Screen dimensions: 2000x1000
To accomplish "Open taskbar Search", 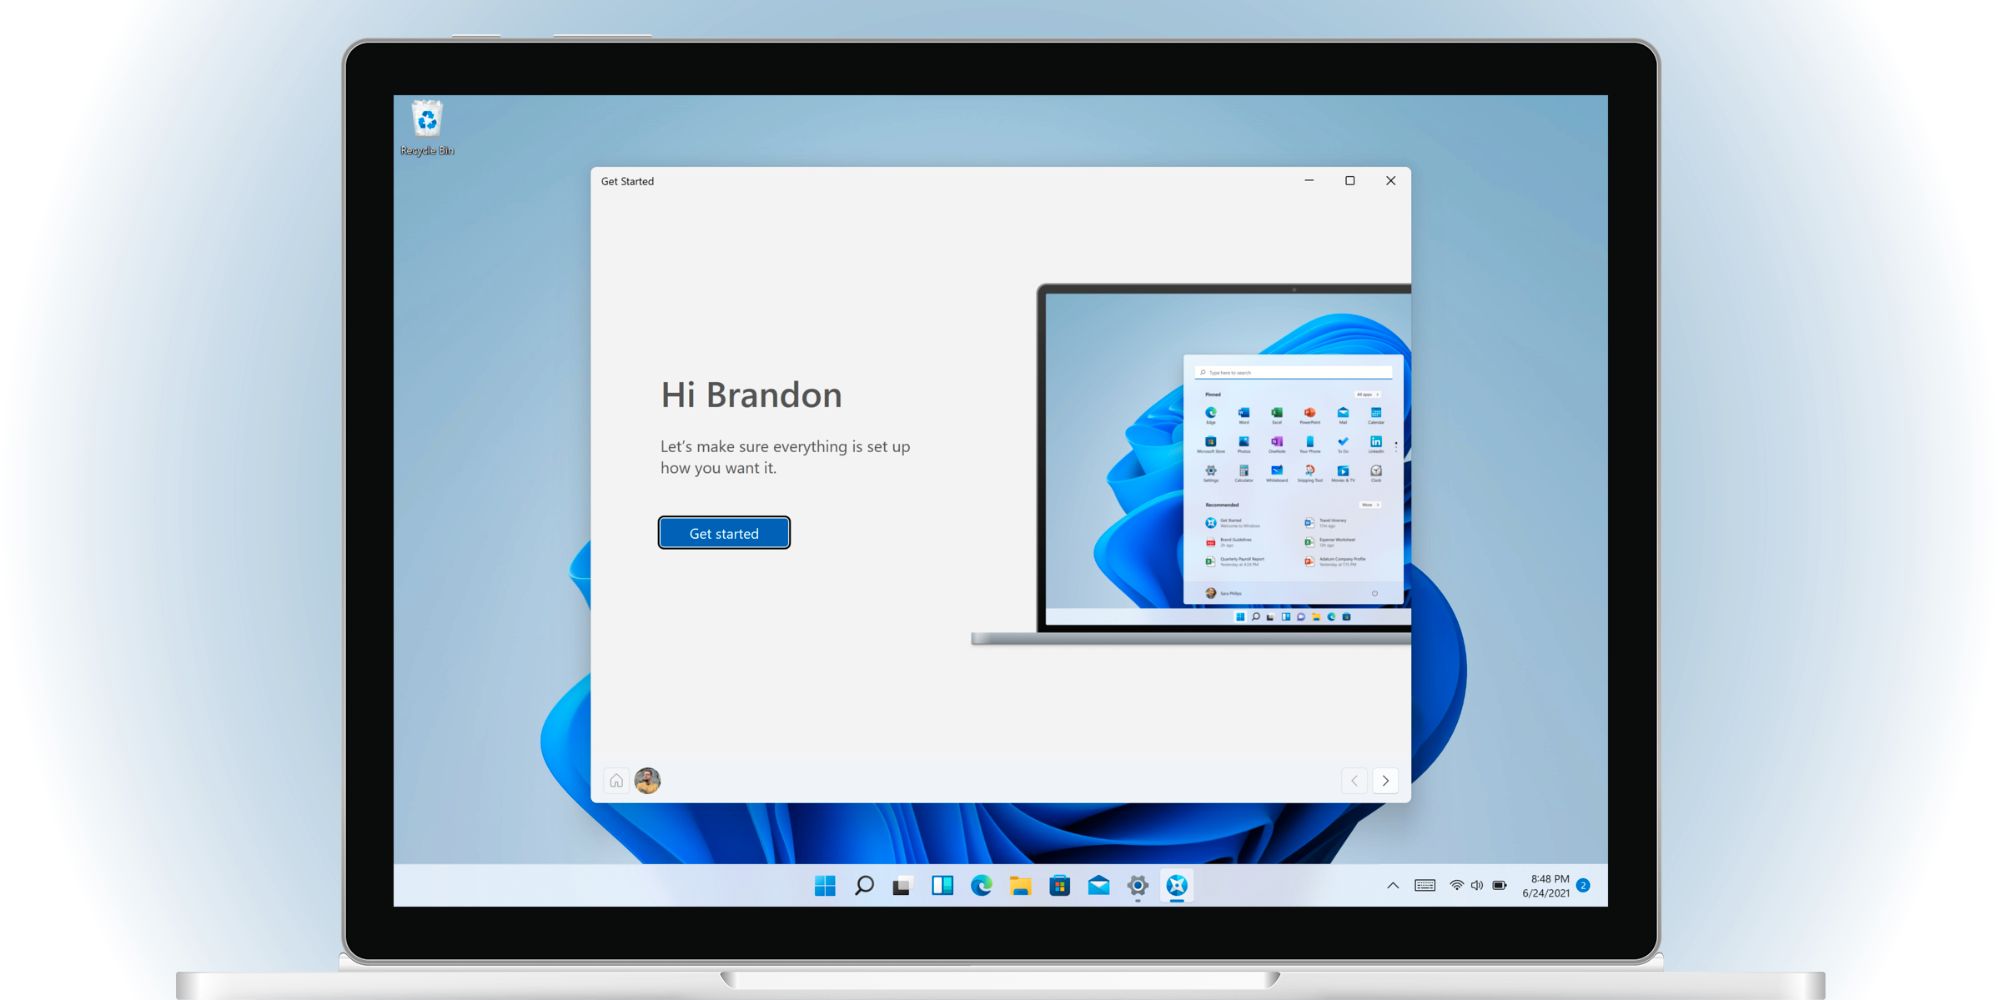I will coord(863,885).
